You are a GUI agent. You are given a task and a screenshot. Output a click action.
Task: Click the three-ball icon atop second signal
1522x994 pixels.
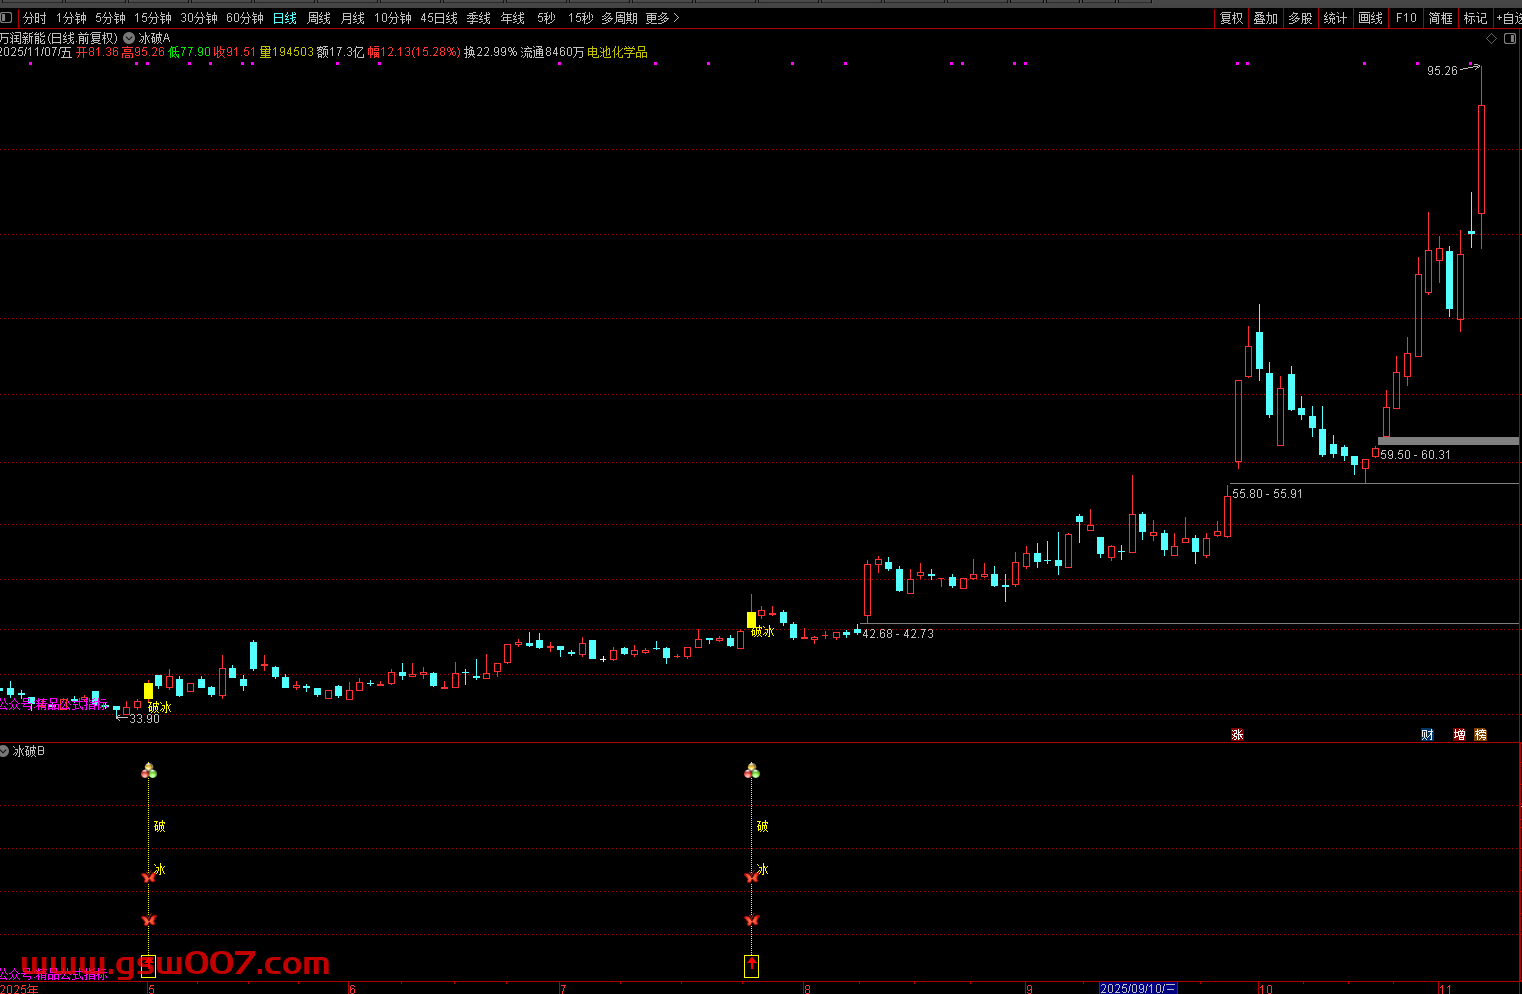point(752,770)
